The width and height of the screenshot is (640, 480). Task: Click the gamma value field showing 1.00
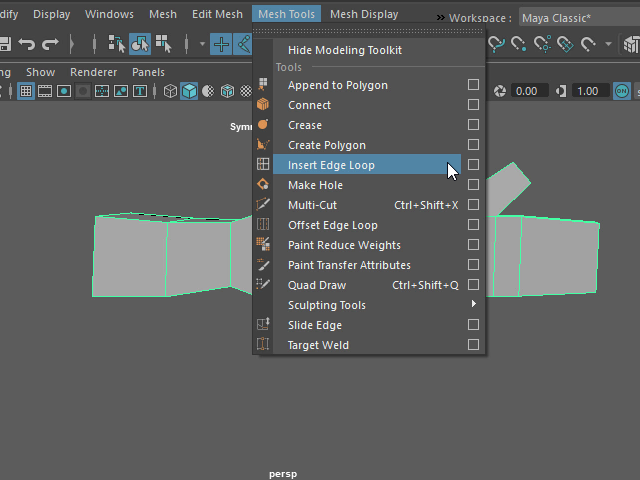pos(587,91)
